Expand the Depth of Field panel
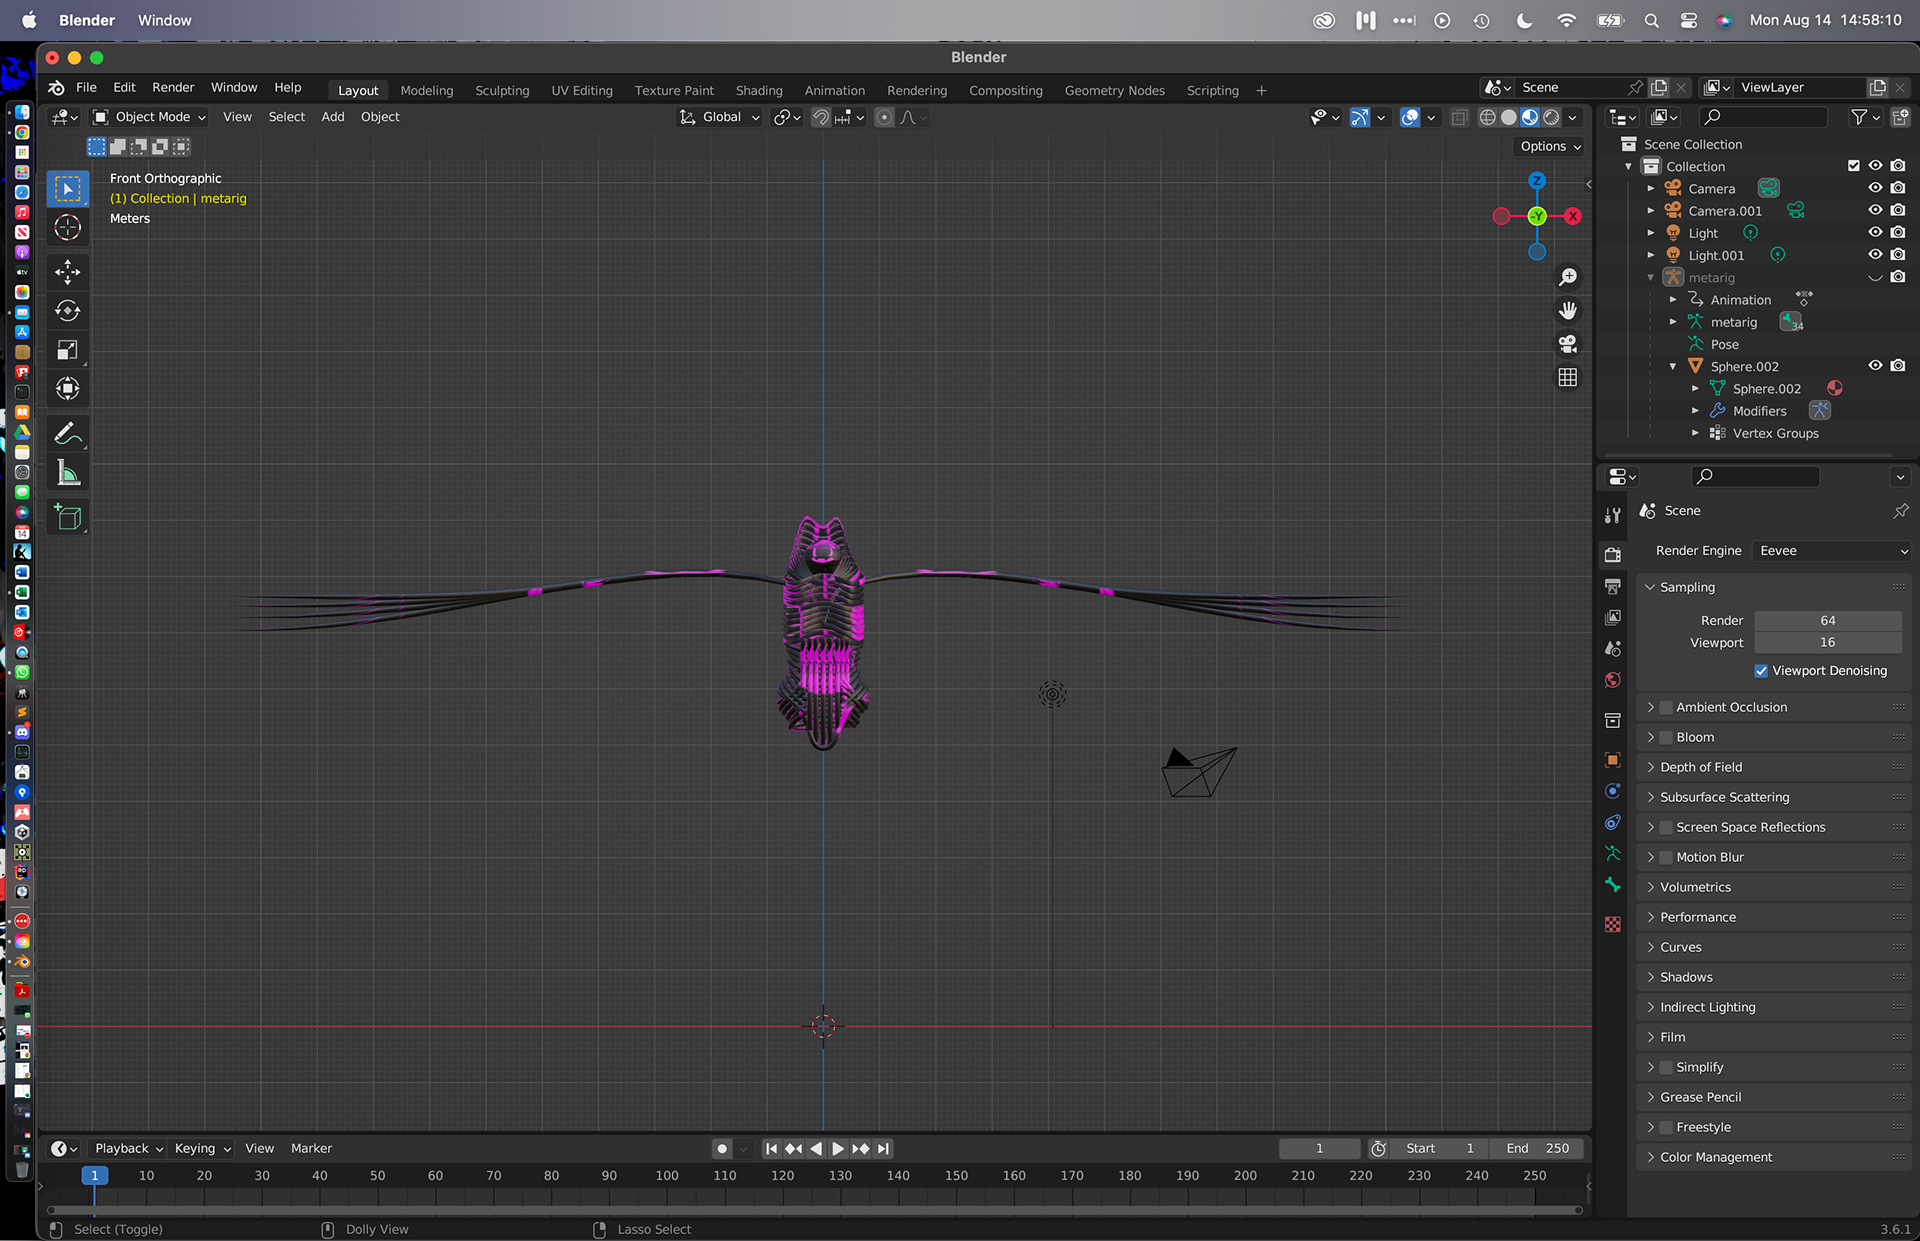Viewport: 1920px width, 1241px height. click(1700, 767)
